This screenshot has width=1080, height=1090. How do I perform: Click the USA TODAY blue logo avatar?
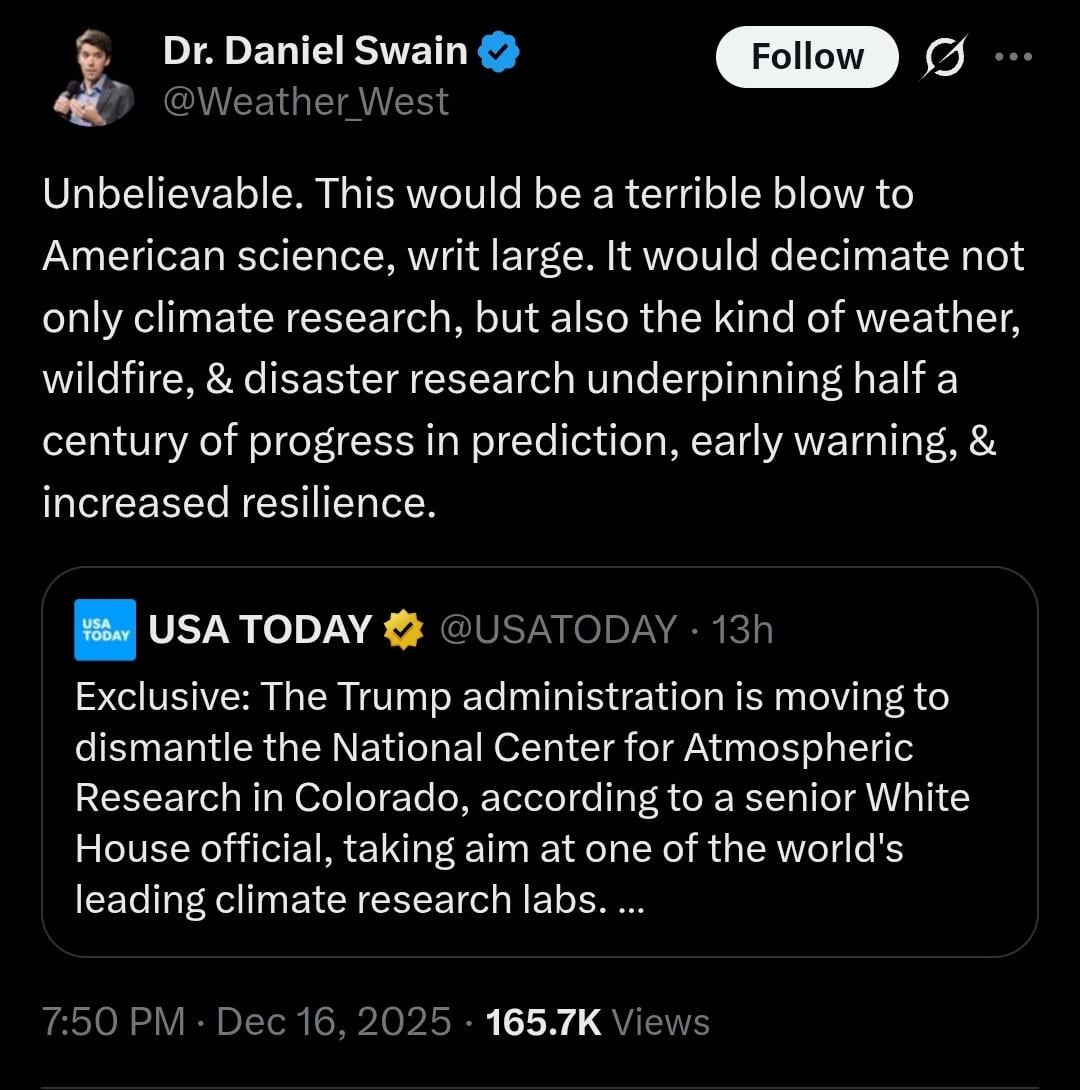pos(105,630)
